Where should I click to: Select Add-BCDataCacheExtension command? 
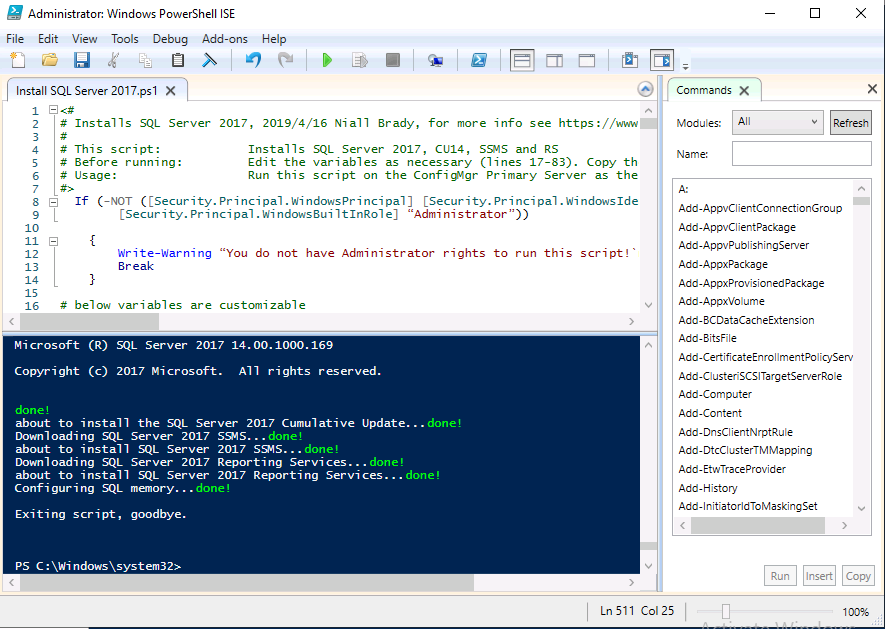point(746,320)
